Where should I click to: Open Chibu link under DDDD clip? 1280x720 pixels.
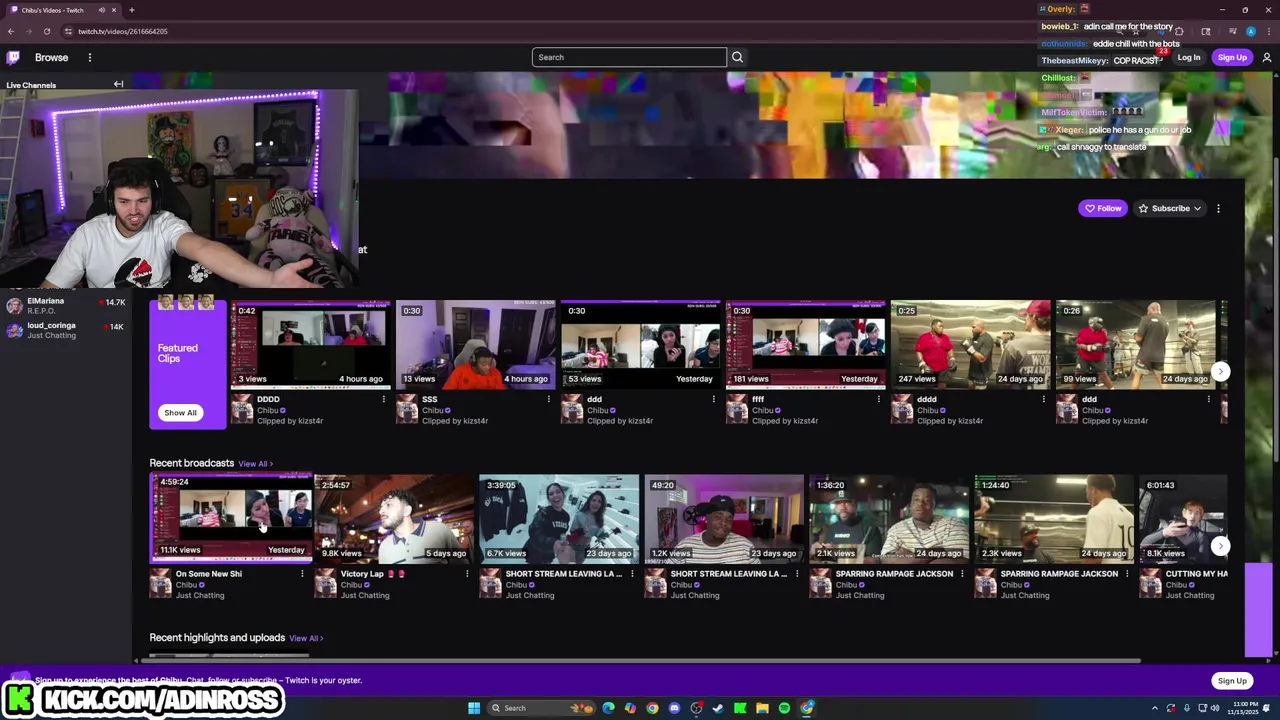267,410
